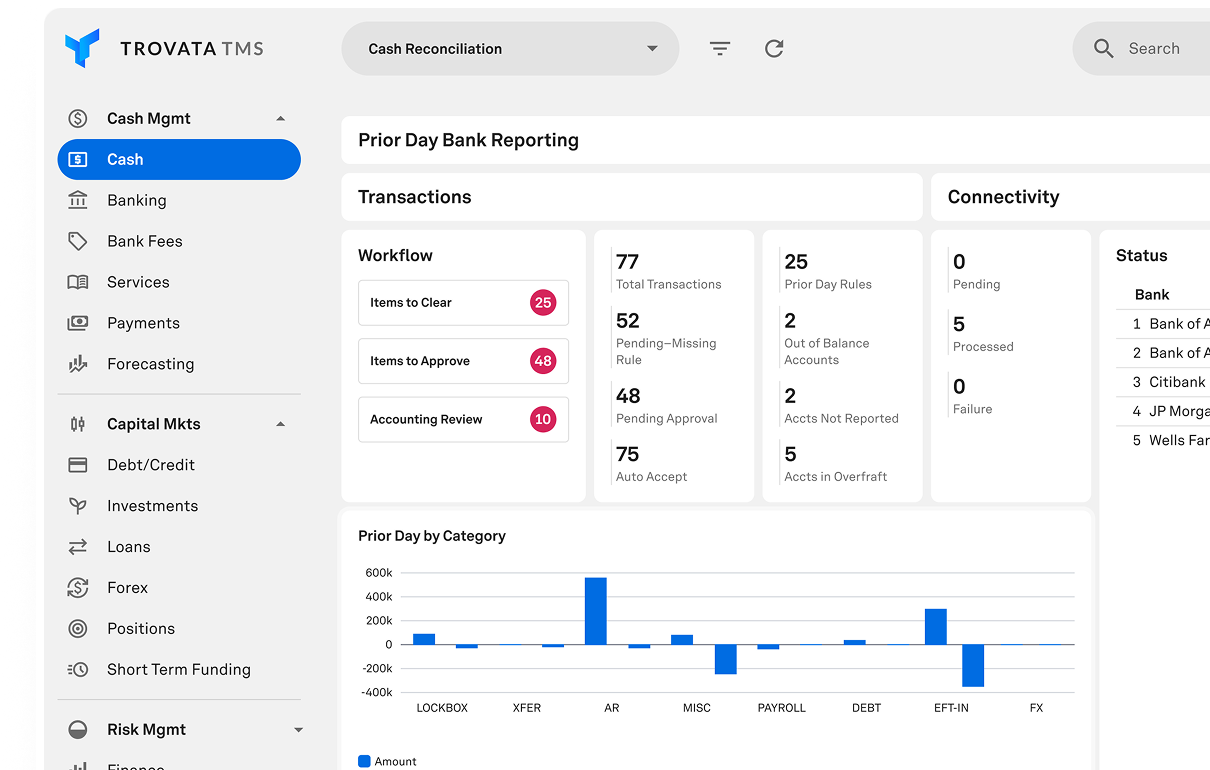Click the Positions target icon
Screen dimensions: 1210x770
click(77, 629)
